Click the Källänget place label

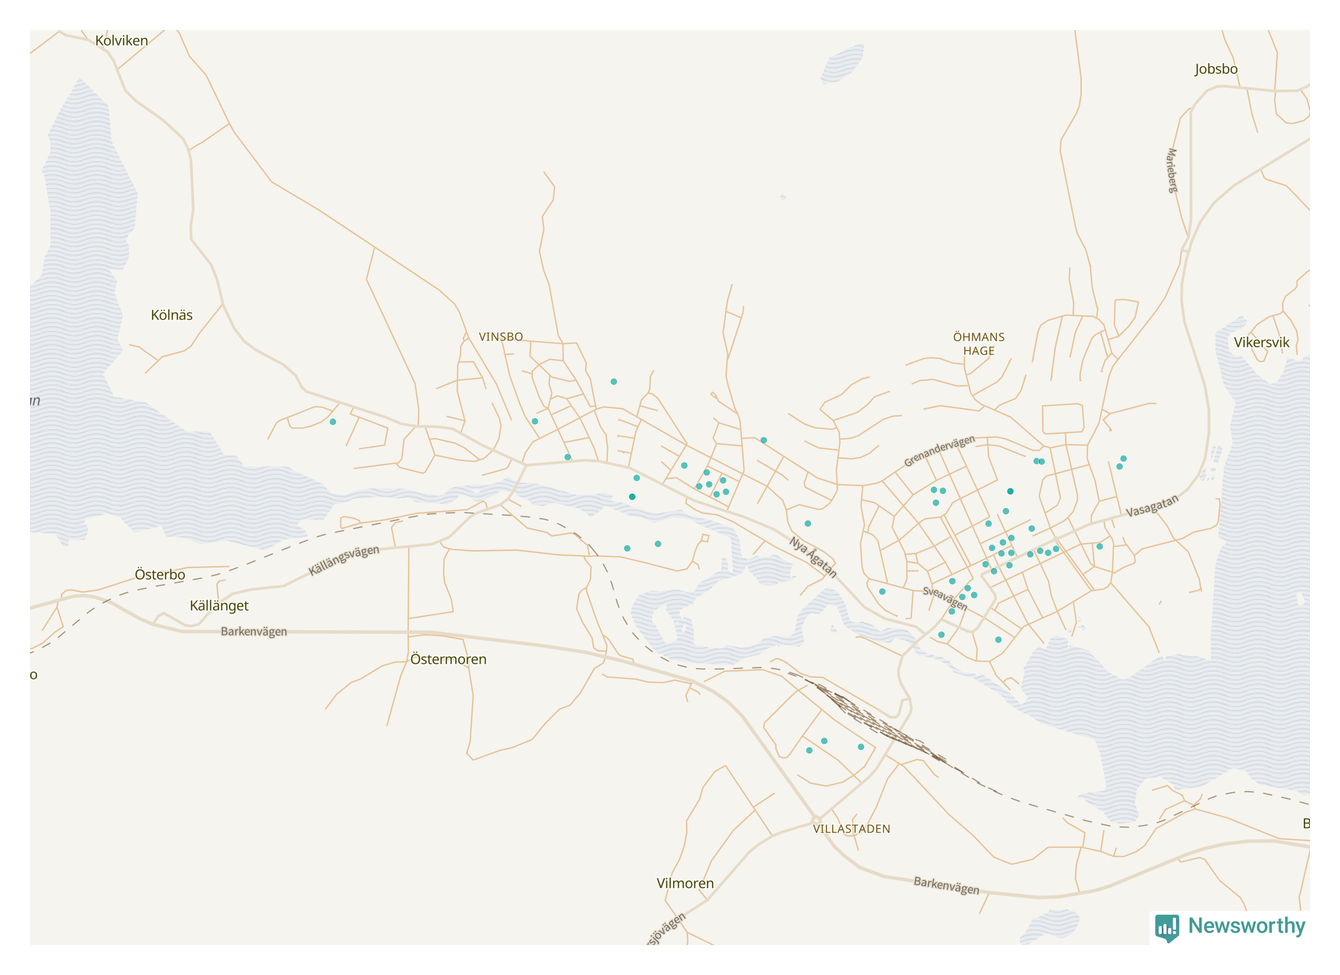click(219, 606)
